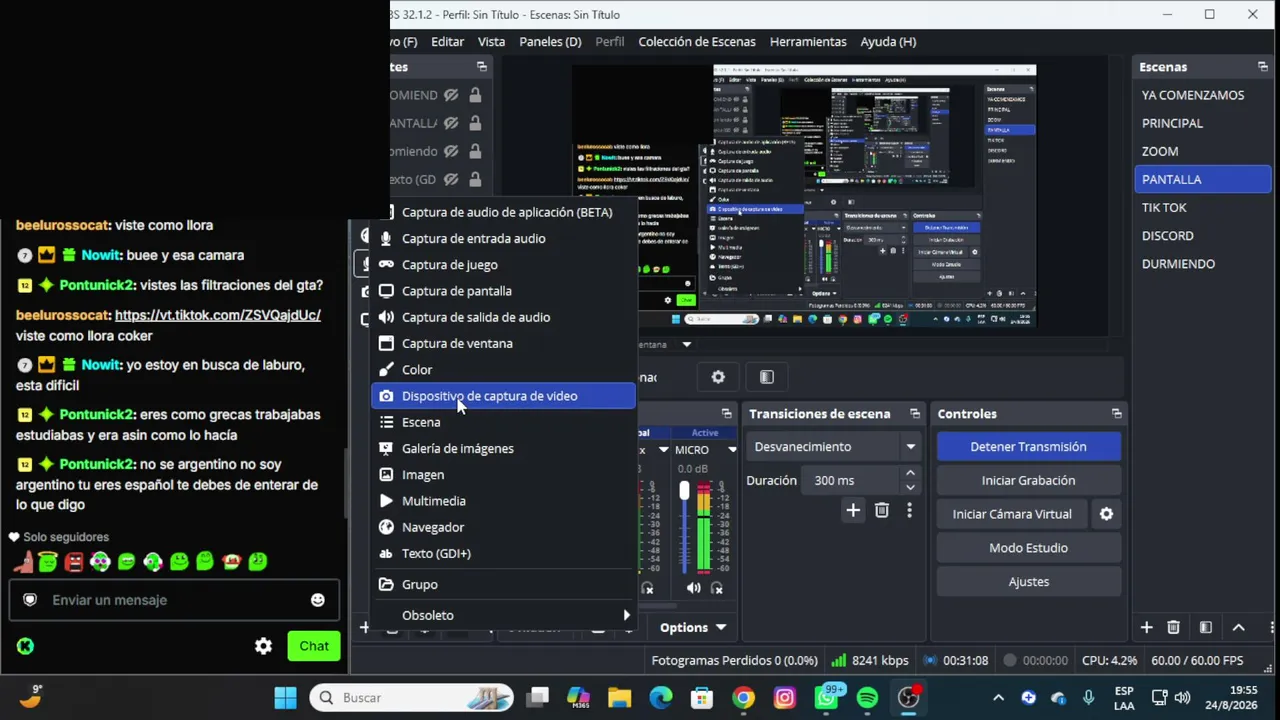Click Detener Transmisión button
Image resolution: width=1280 pixels, height=720 pixels.
[x=1028, y=447]
